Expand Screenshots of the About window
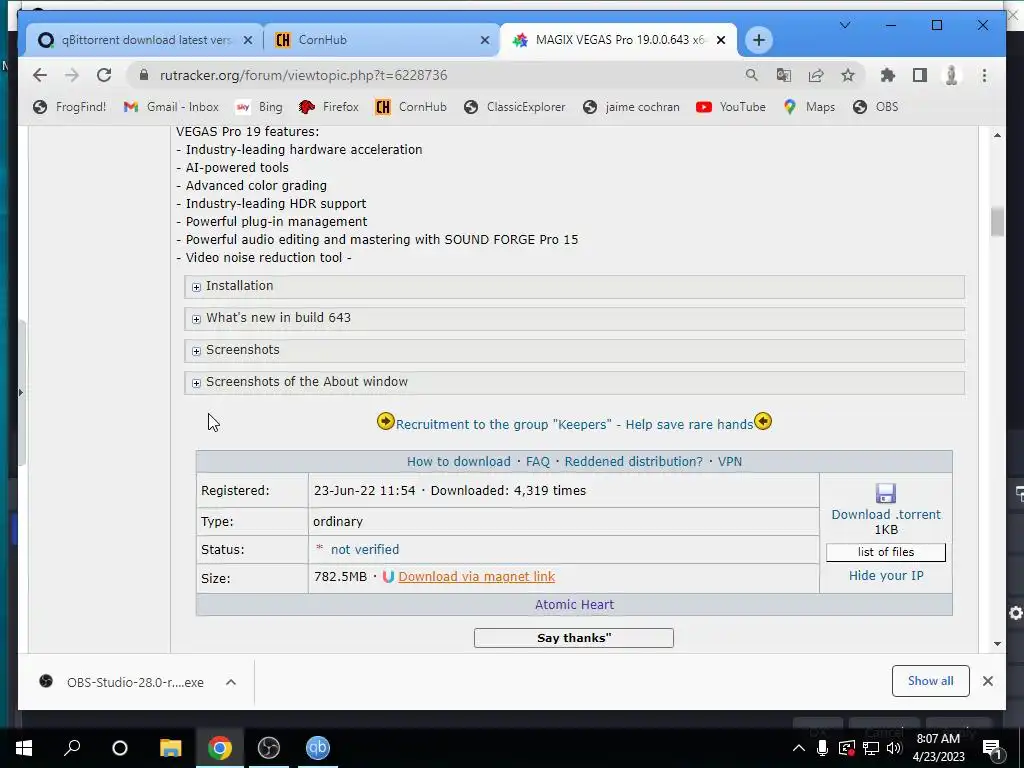This screenshot has height=768, width=1024. tap(574, 382)
